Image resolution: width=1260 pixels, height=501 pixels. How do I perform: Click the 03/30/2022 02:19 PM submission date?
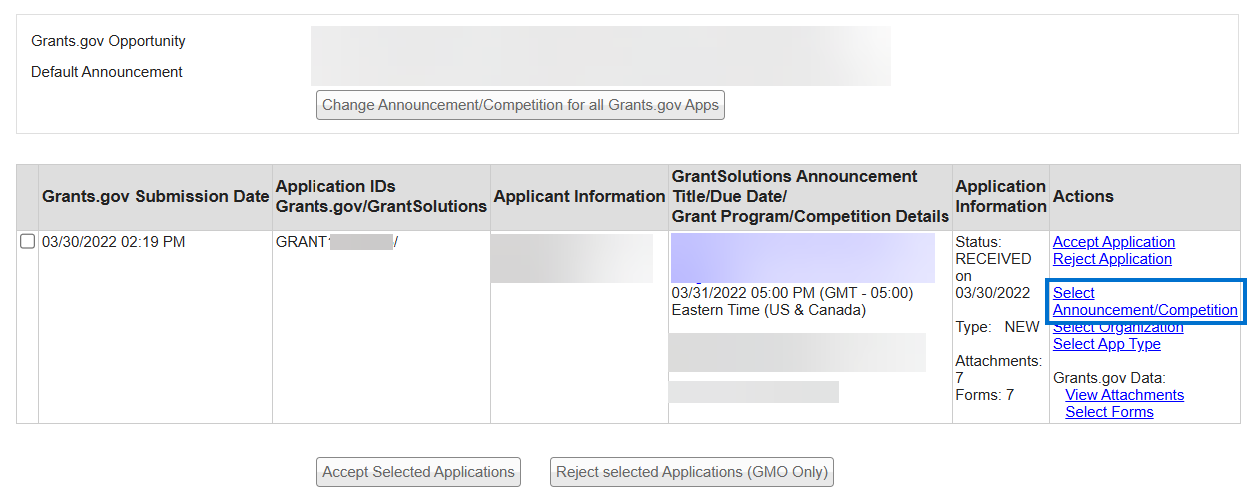pos(113,242)
